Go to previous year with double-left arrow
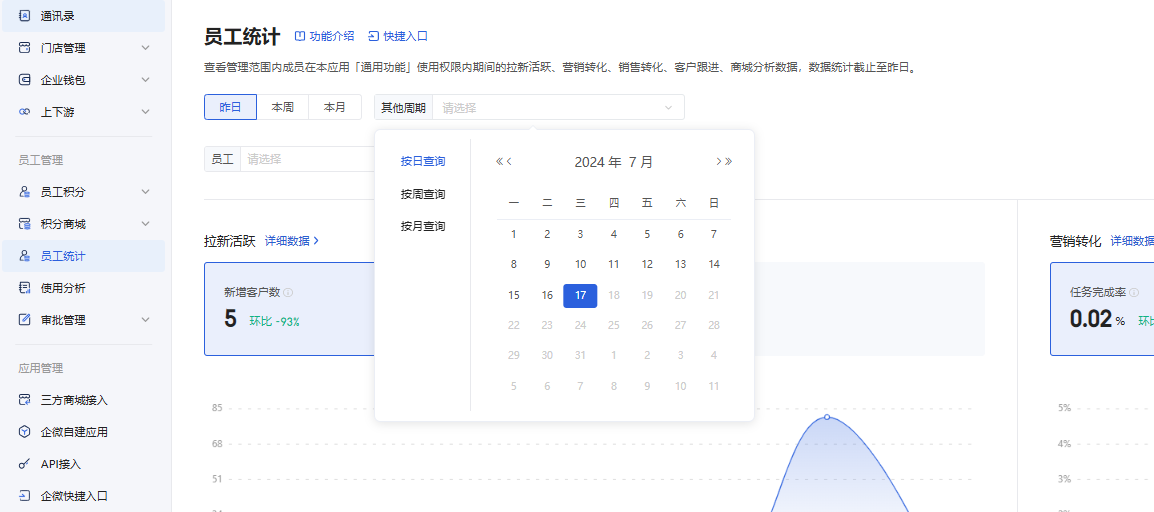1154x512 pixels. [499, 162]
